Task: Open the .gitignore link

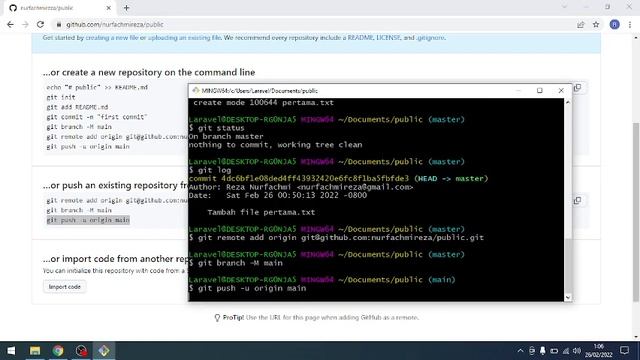Action: (430, 38)
